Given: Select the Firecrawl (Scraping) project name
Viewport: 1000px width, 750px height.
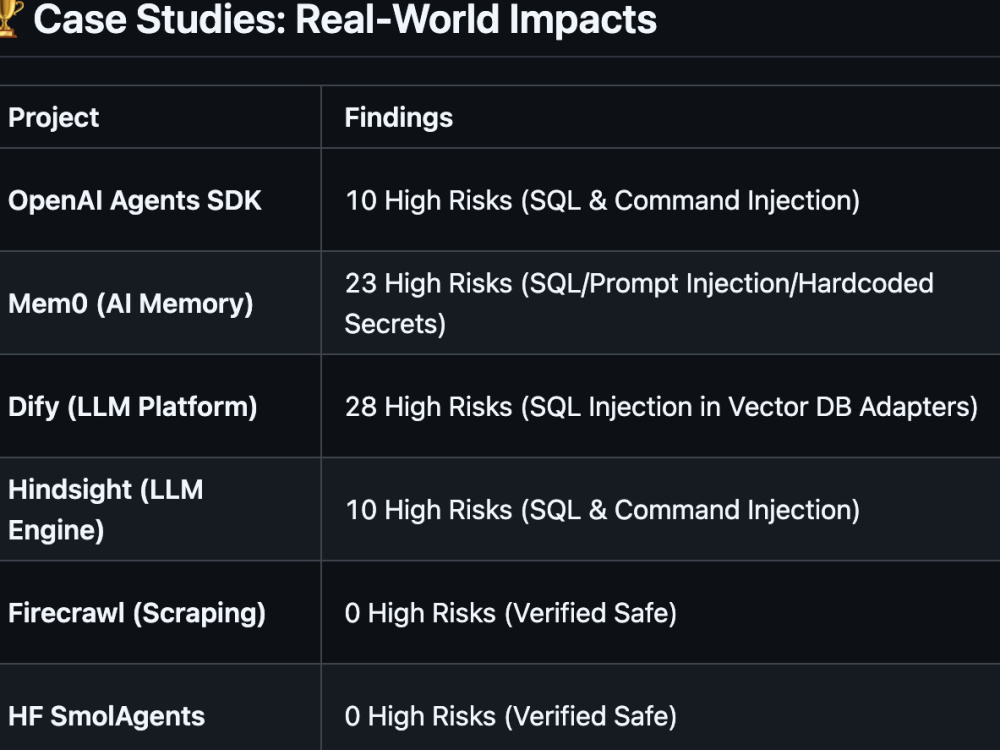Looking at the screenshot, I should pos(137,613).
